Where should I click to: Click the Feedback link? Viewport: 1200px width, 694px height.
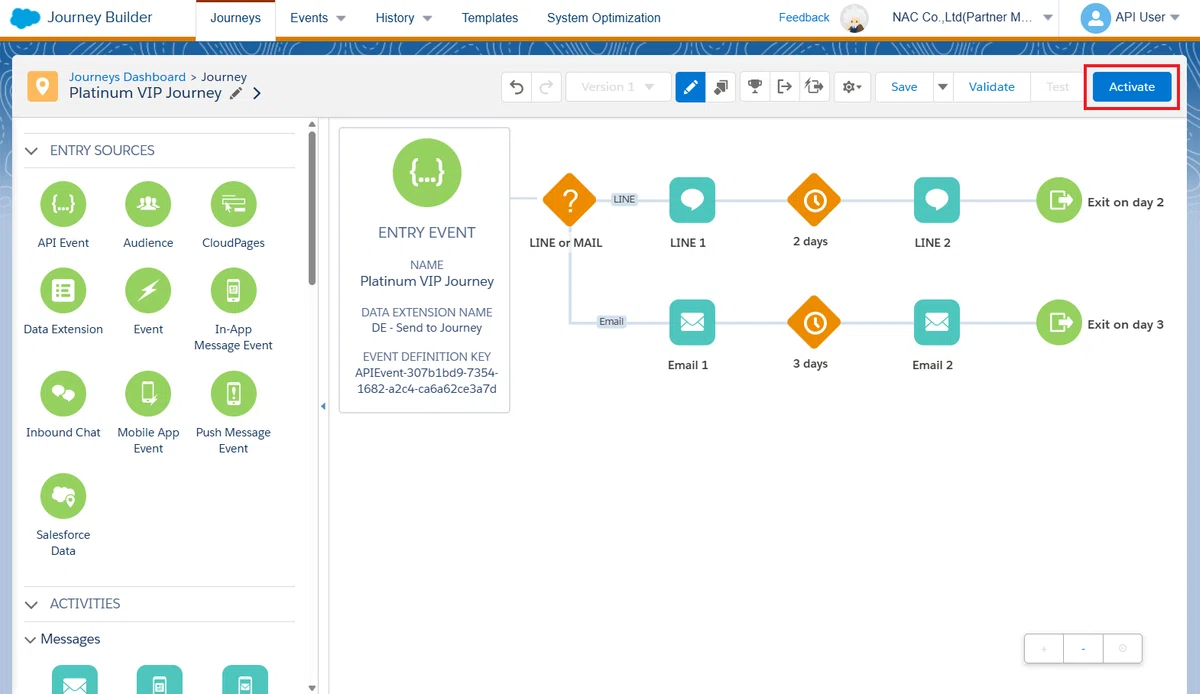(804, 18)
